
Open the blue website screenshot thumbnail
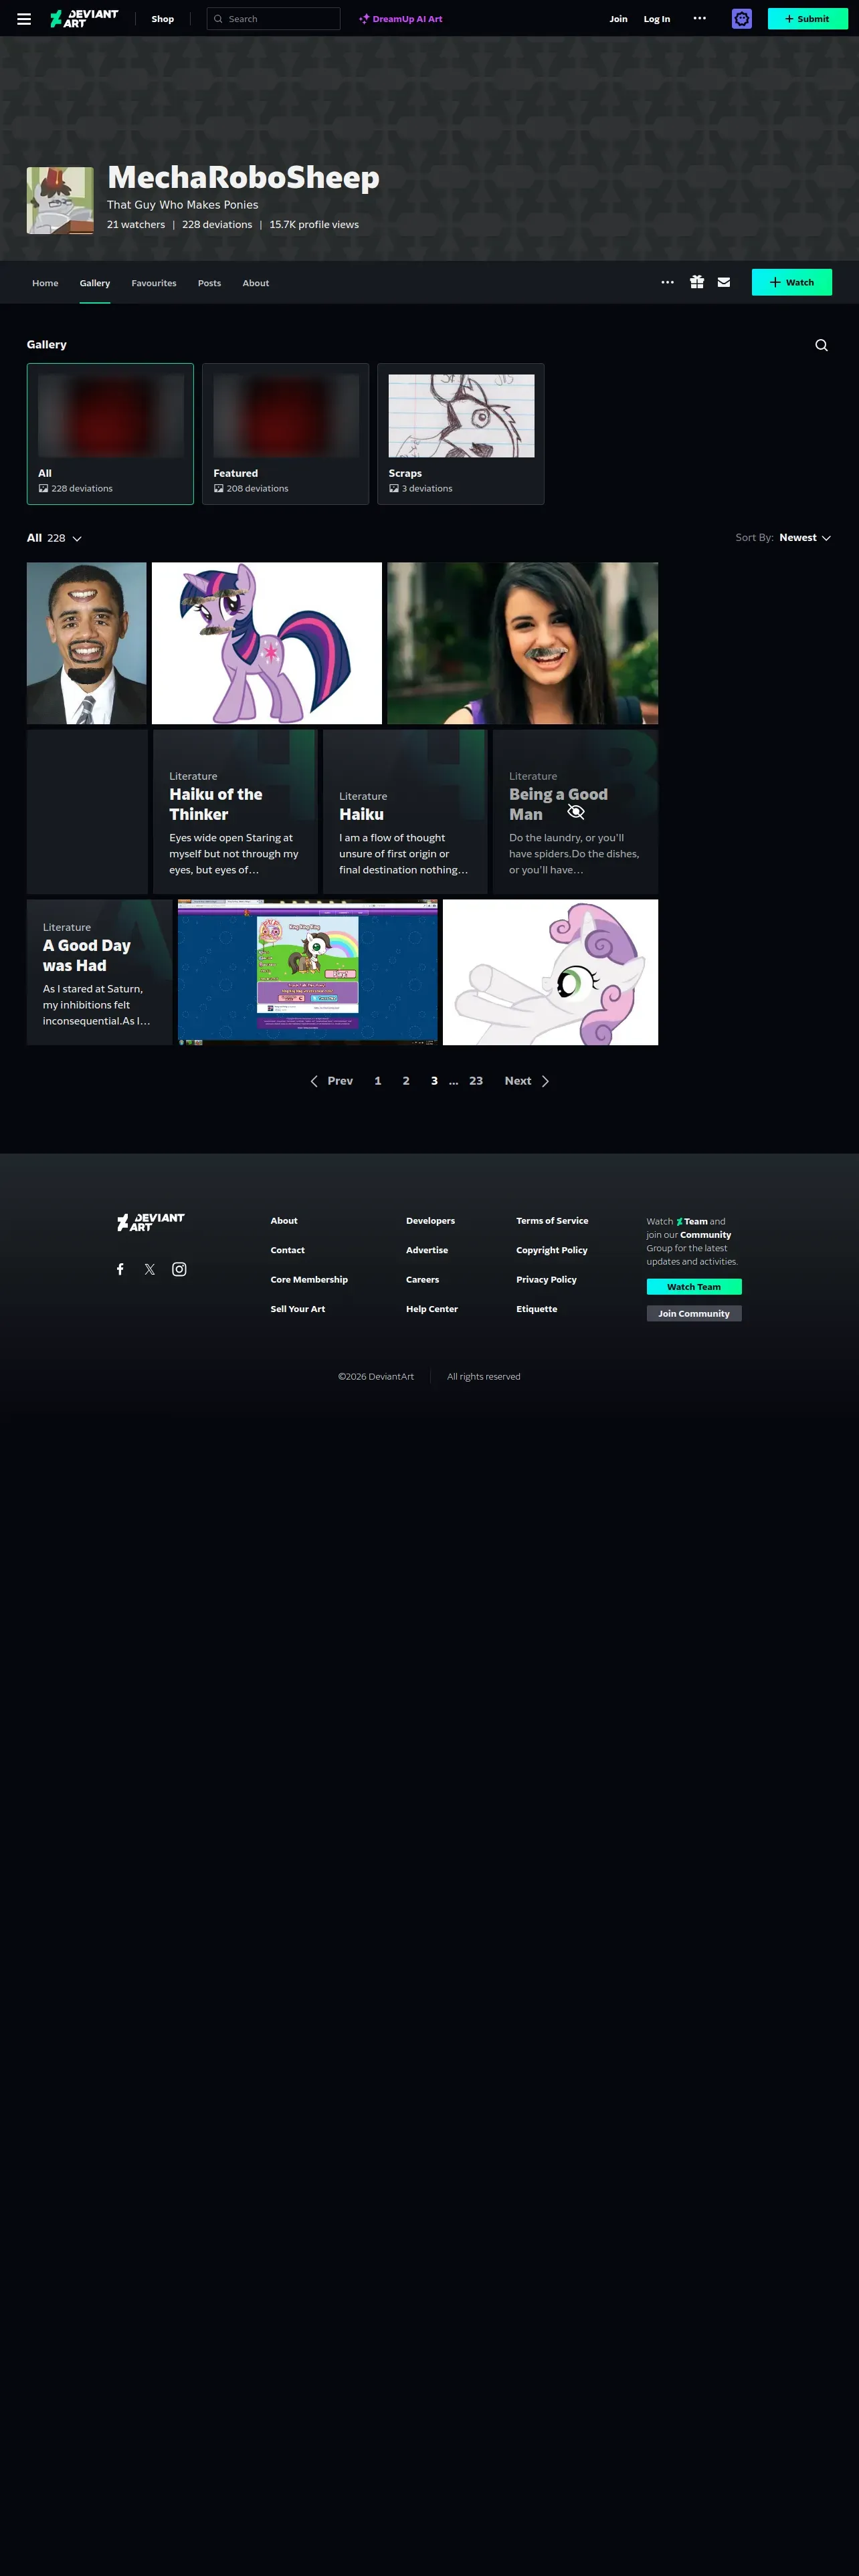pos(308,972)
